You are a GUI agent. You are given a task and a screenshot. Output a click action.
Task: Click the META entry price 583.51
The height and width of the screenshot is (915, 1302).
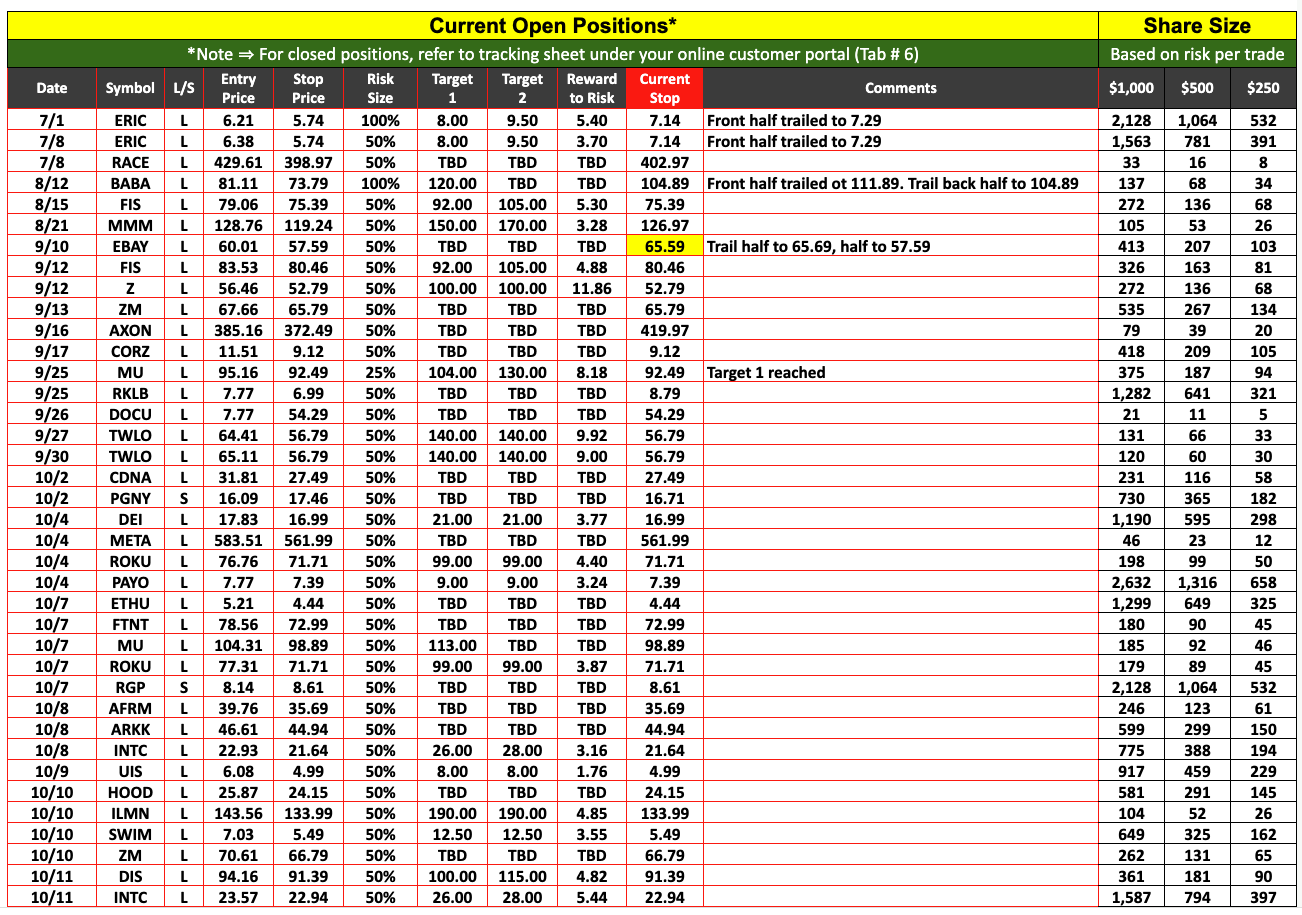238,541
